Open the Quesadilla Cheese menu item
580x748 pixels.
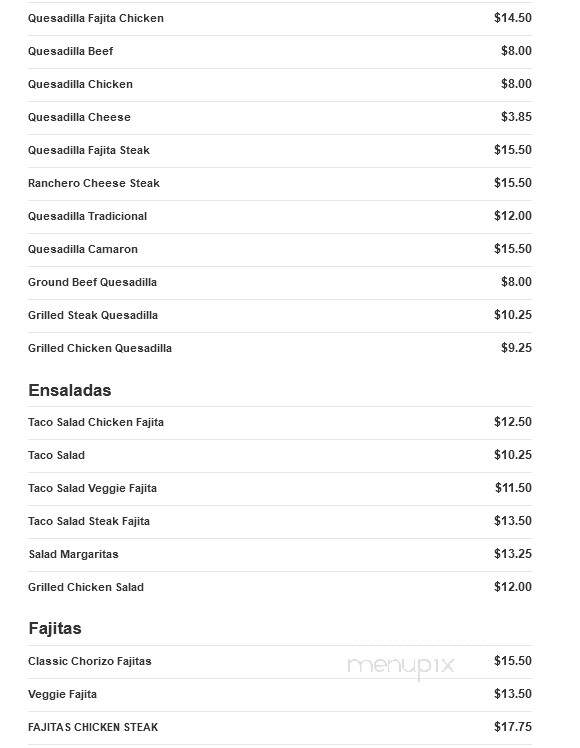pos(280,117)
